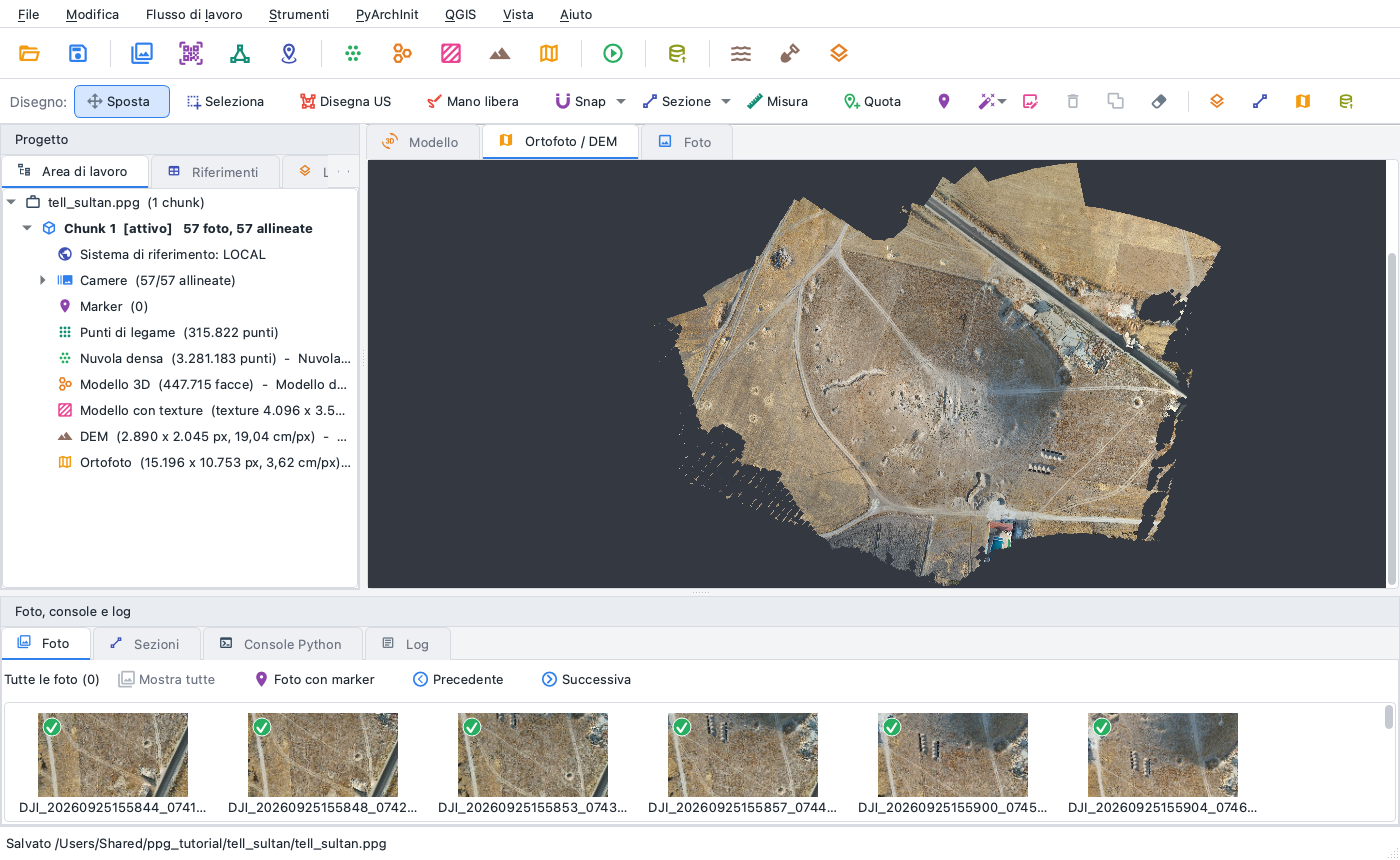Click the orange build 3D model icon
The height and width of the screenshot is (860, 1400).
pos(402,54)
